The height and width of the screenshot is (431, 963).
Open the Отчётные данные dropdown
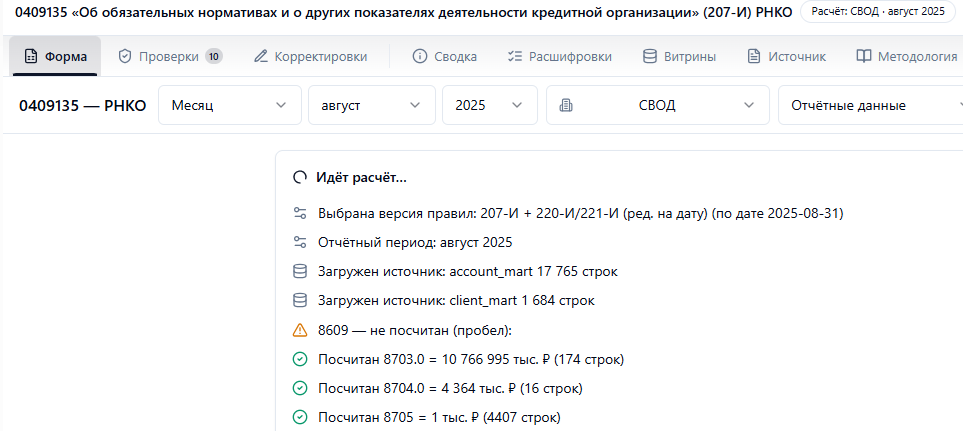point(871,105)
